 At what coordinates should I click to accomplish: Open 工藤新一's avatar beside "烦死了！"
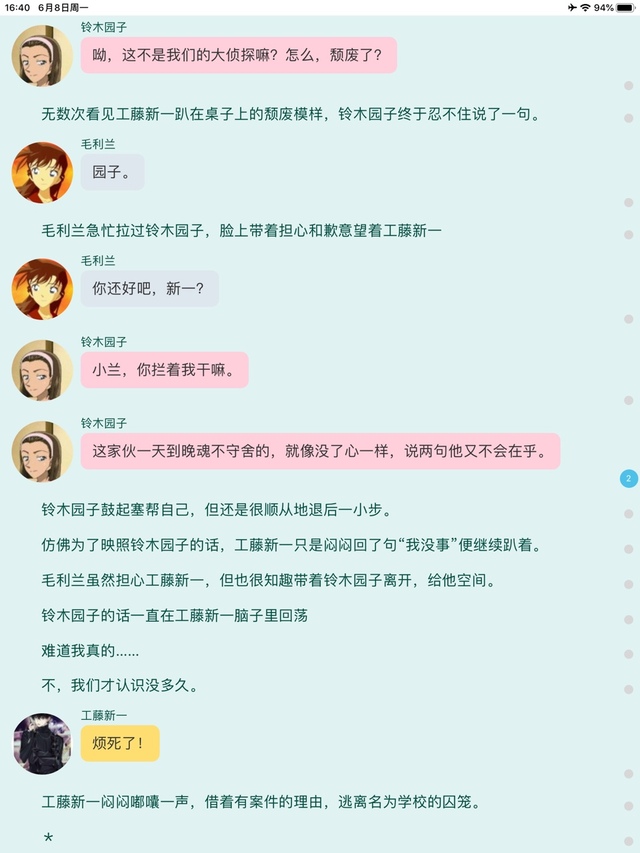click(x=42, y=743)
